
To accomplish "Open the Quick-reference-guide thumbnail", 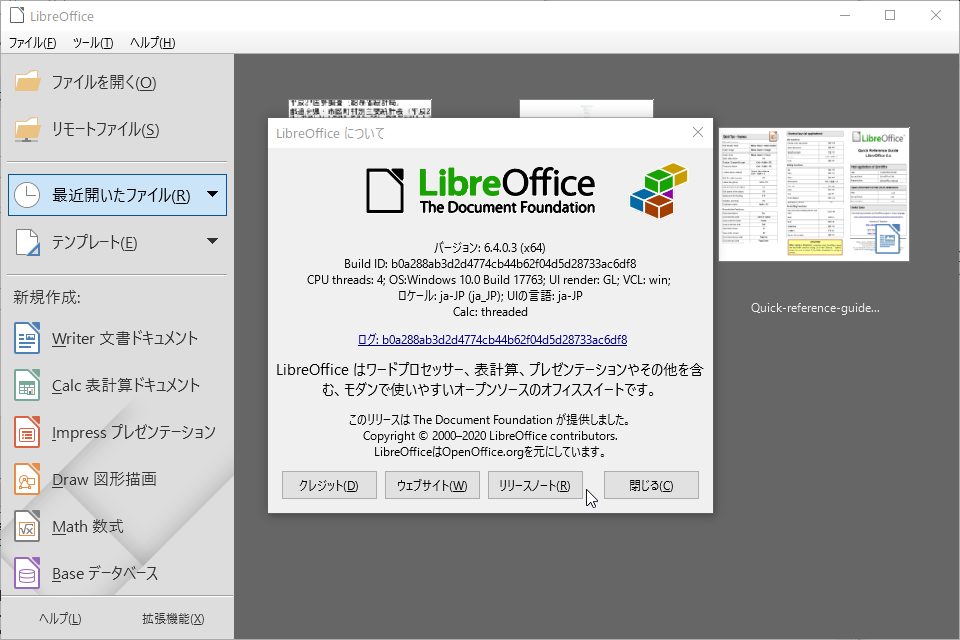I will pyautogui.click(x=813, y=193).
